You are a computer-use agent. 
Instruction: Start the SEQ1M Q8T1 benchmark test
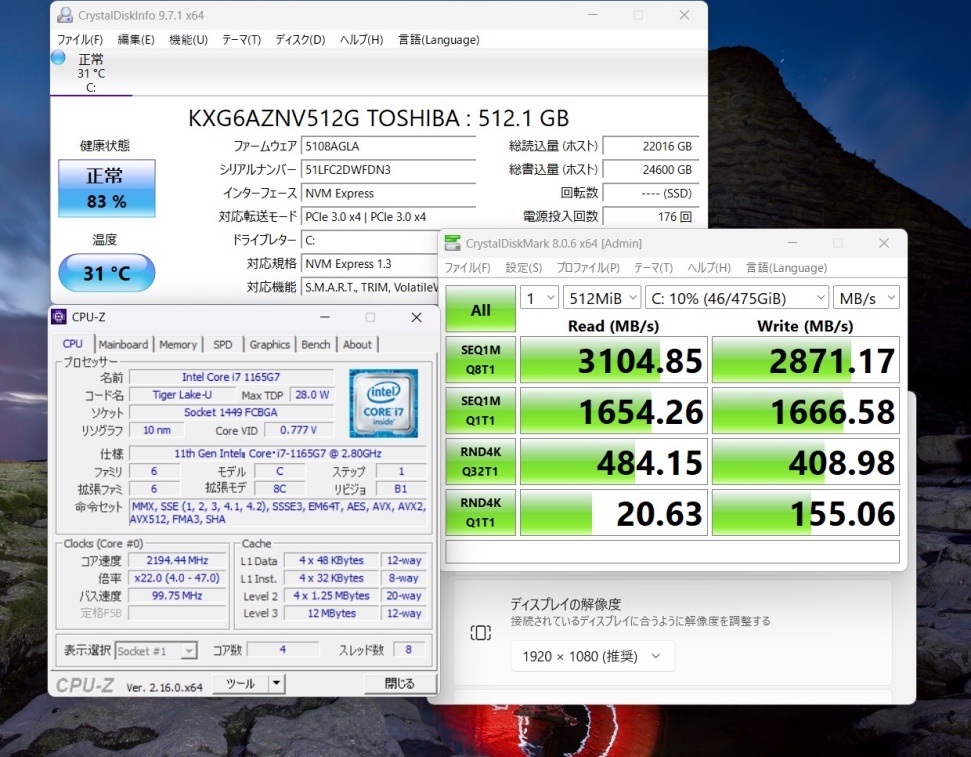(x=479, y=360)
